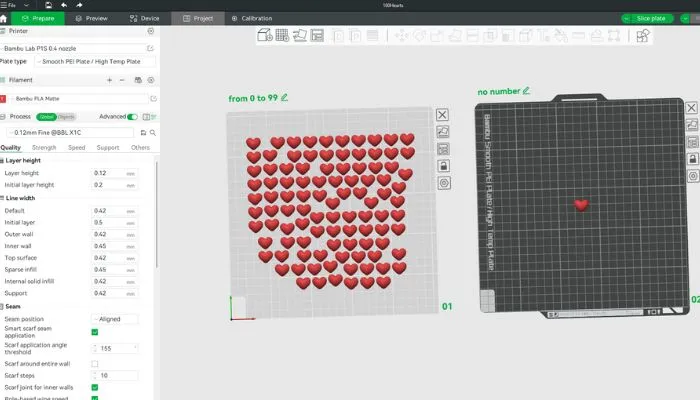This screenshot has width=700, height=400.
Task: Open plate settings gear on the first plate
Action: coord(443,183)
